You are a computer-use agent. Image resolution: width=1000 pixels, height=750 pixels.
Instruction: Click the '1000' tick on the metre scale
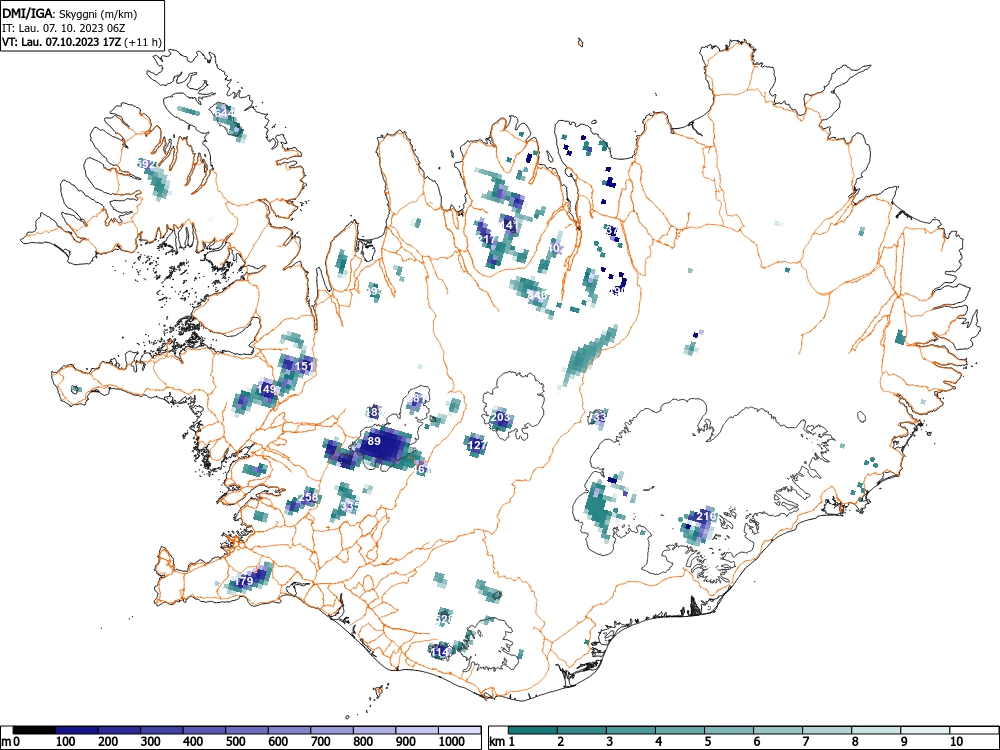click(x=452, y=741)
